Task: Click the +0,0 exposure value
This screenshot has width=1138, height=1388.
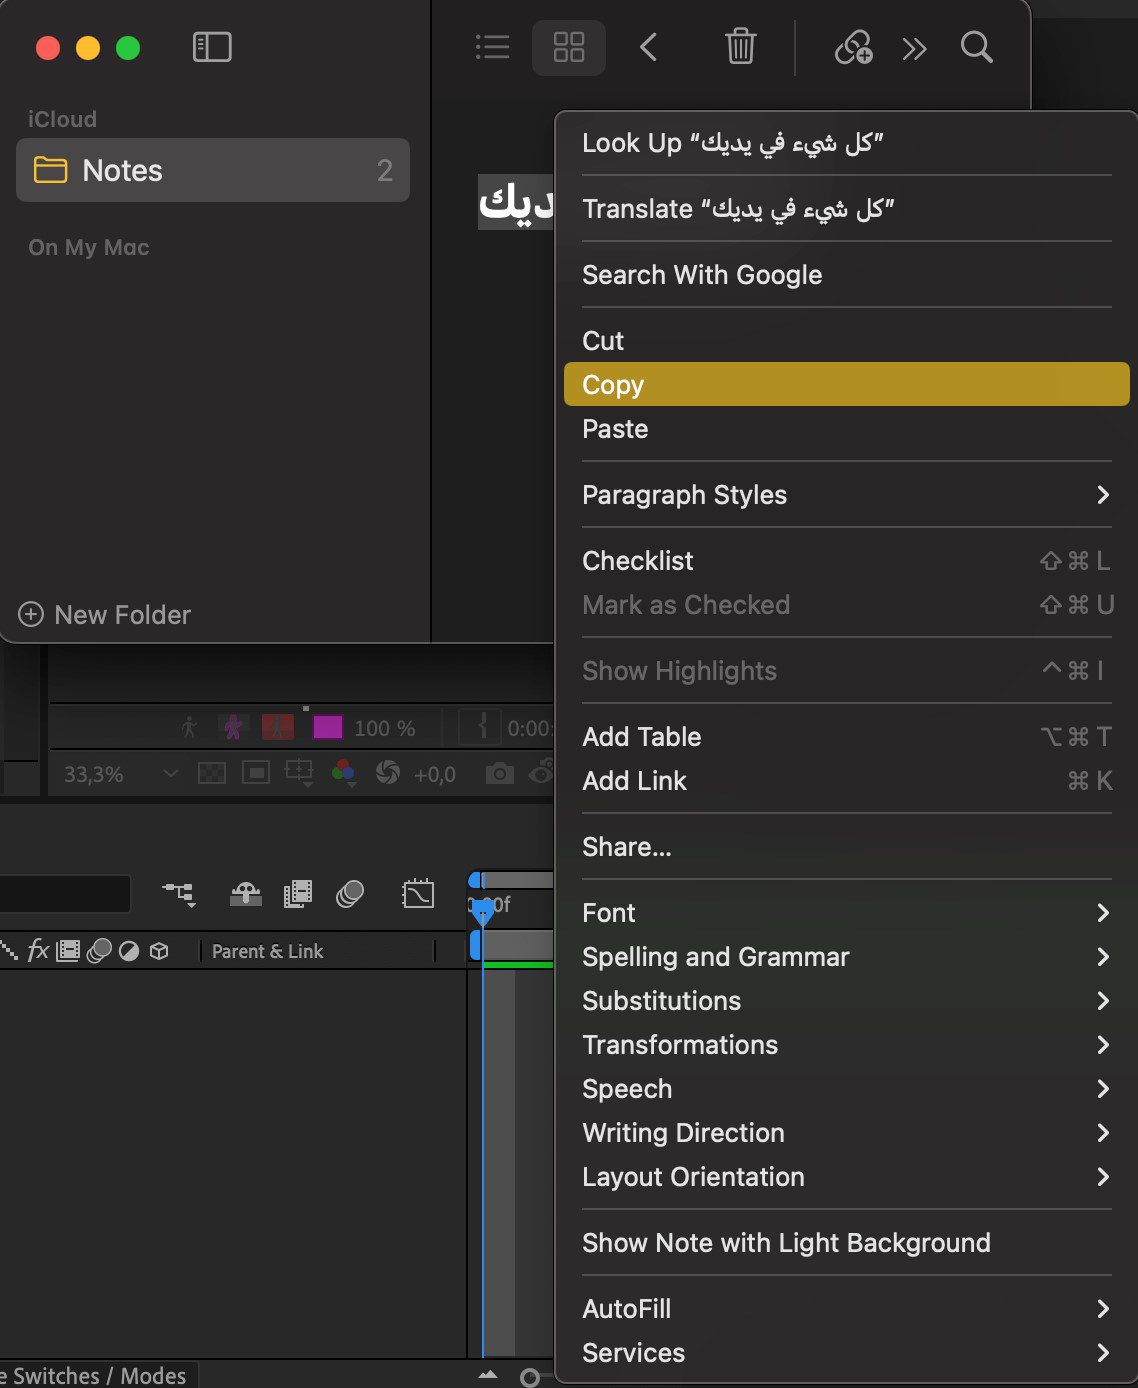Action: coord(434,774)
